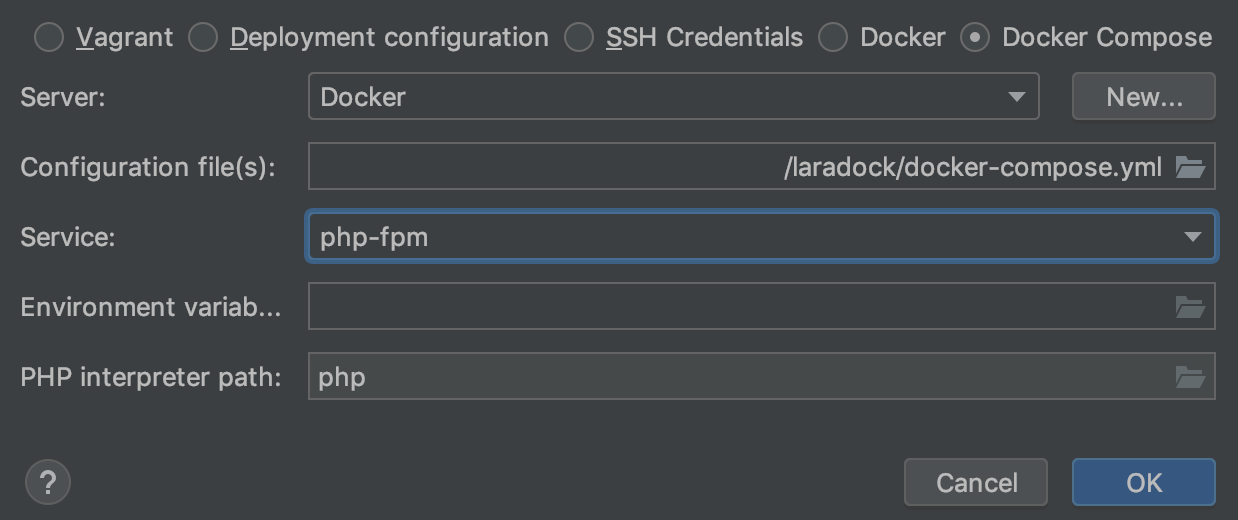Expand the Server dropdown

(672, 97)
